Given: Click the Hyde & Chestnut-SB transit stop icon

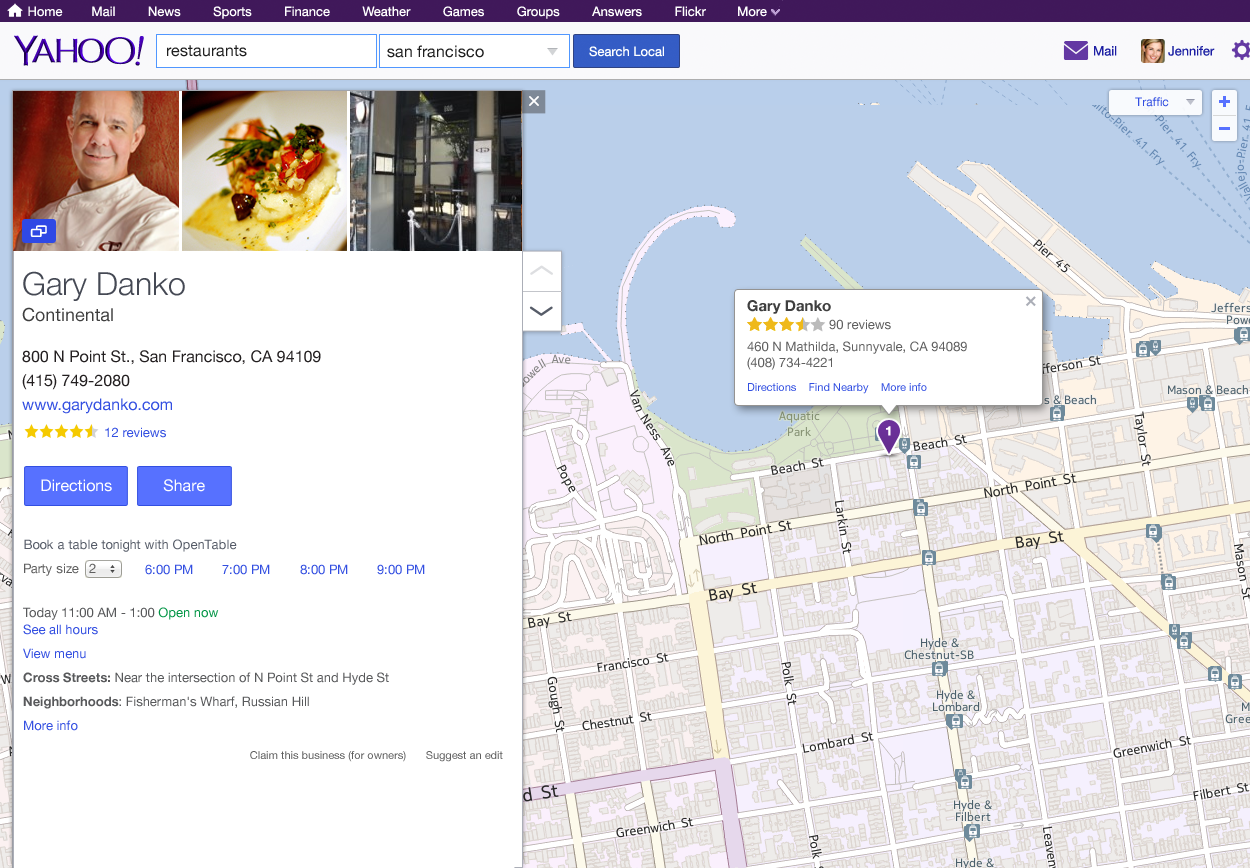Looking at the screenshot, I should tap(939, 668).
